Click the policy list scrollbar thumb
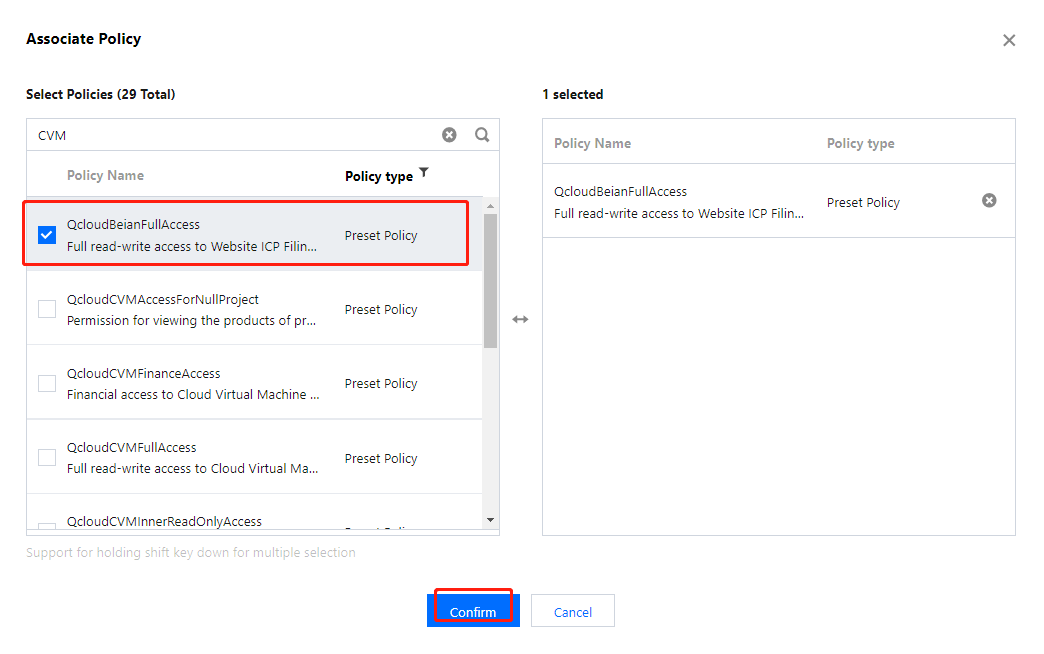 [491, 280]
